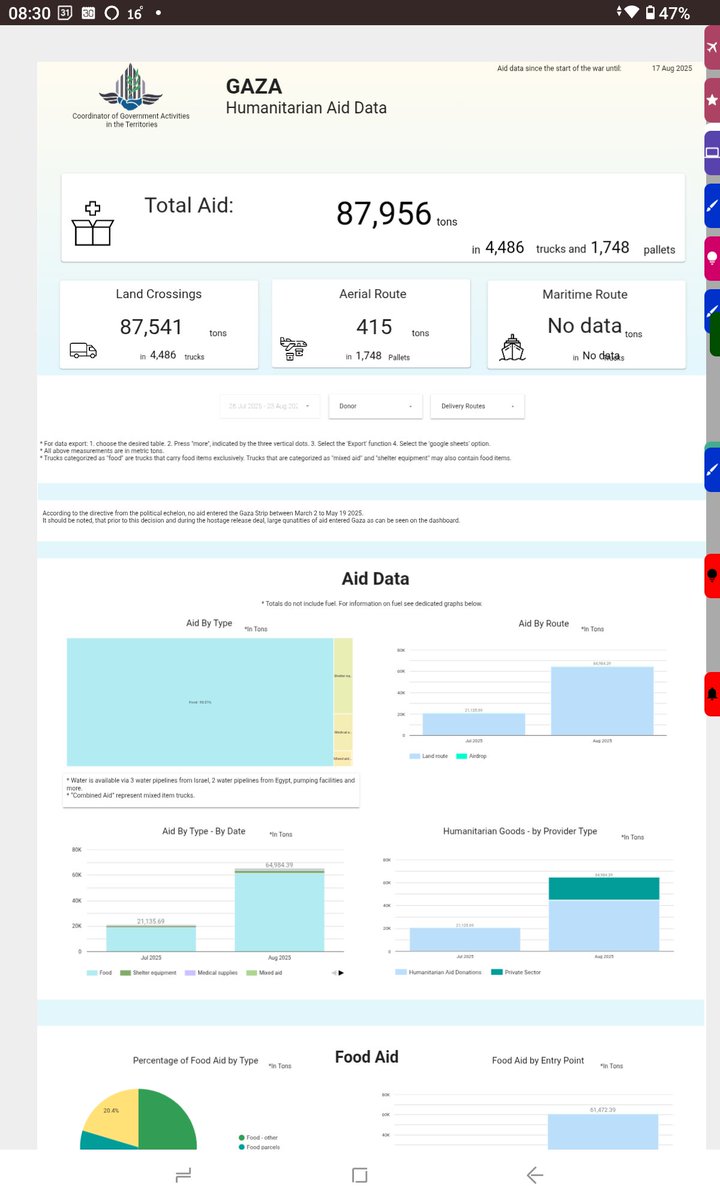720x1200 pixels.
Task: Tap the magenta lightbulb side-panel icon
Action: click(712, 257)
